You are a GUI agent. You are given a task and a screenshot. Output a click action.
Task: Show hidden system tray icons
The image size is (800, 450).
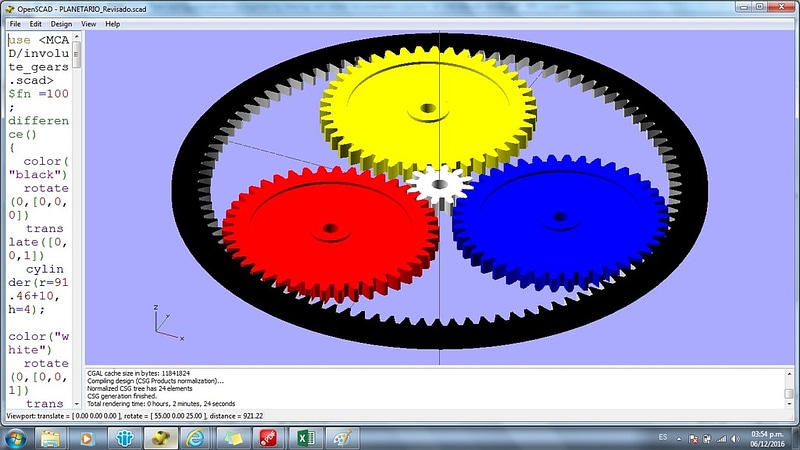(x=679, y=439)
